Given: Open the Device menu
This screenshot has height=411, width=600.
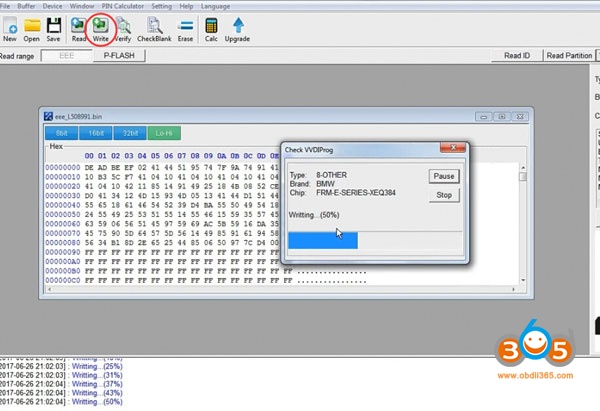Looking at the screenshot, I should [x=52, y=6].
